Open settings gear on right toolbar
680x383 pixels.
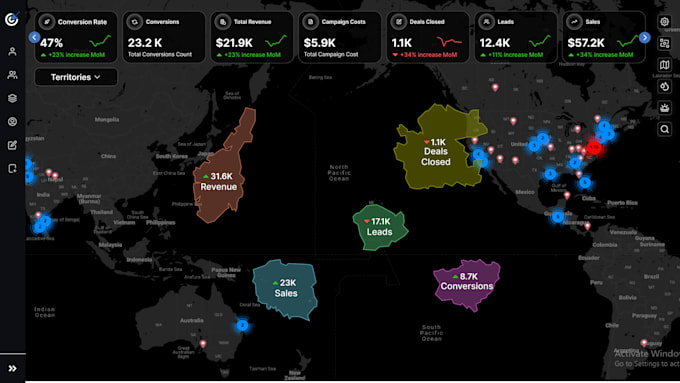pos(664,22)
